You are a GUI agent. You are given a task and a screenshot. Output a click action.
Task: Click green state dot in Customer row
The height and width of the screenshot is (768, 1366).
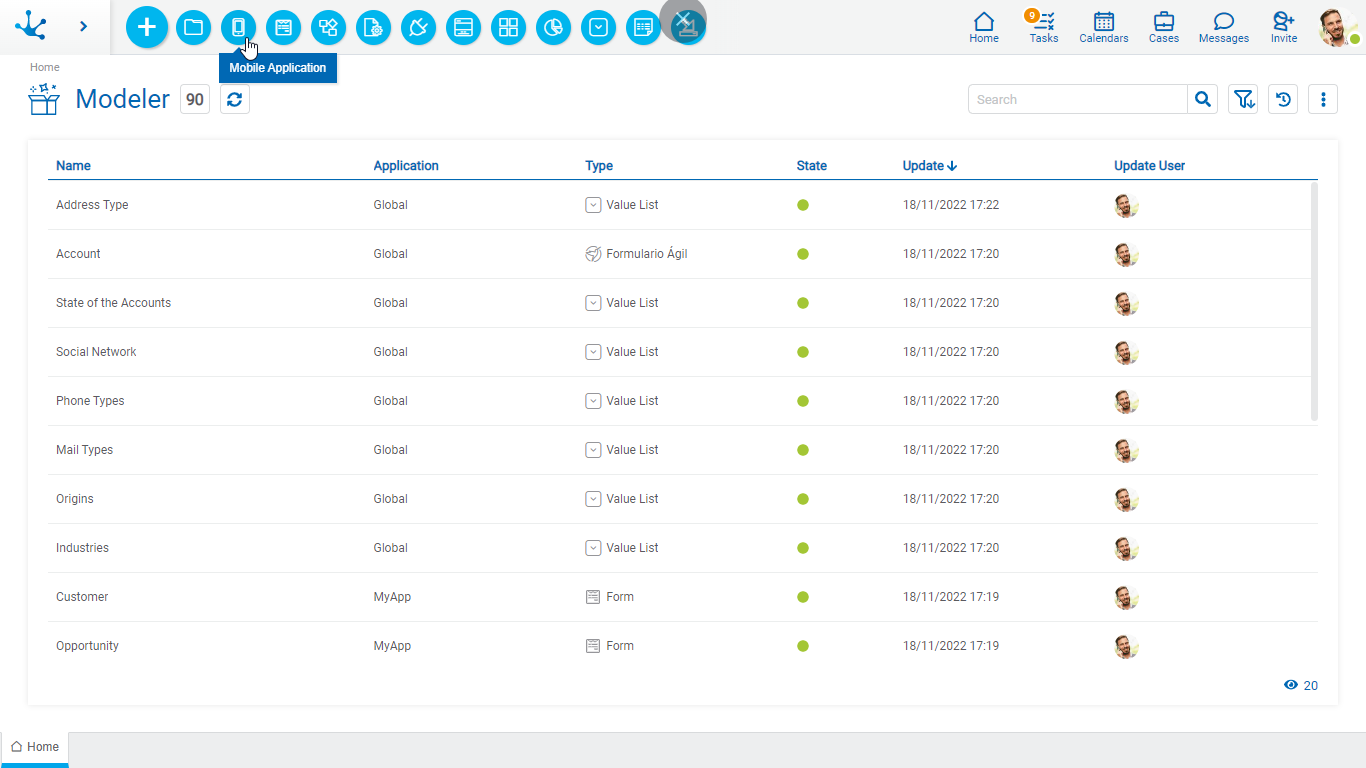[x=803, y=597]
